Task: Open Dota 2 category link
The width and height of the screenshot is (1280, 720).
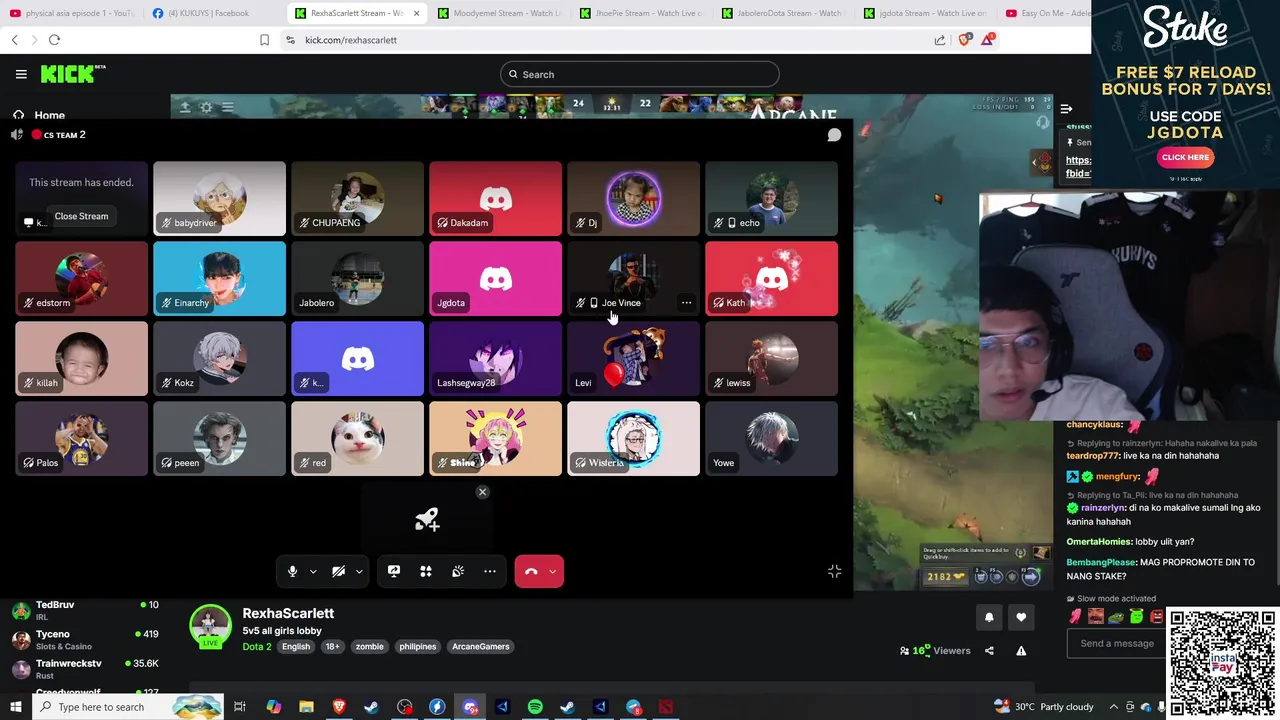Action: point(257,647)
